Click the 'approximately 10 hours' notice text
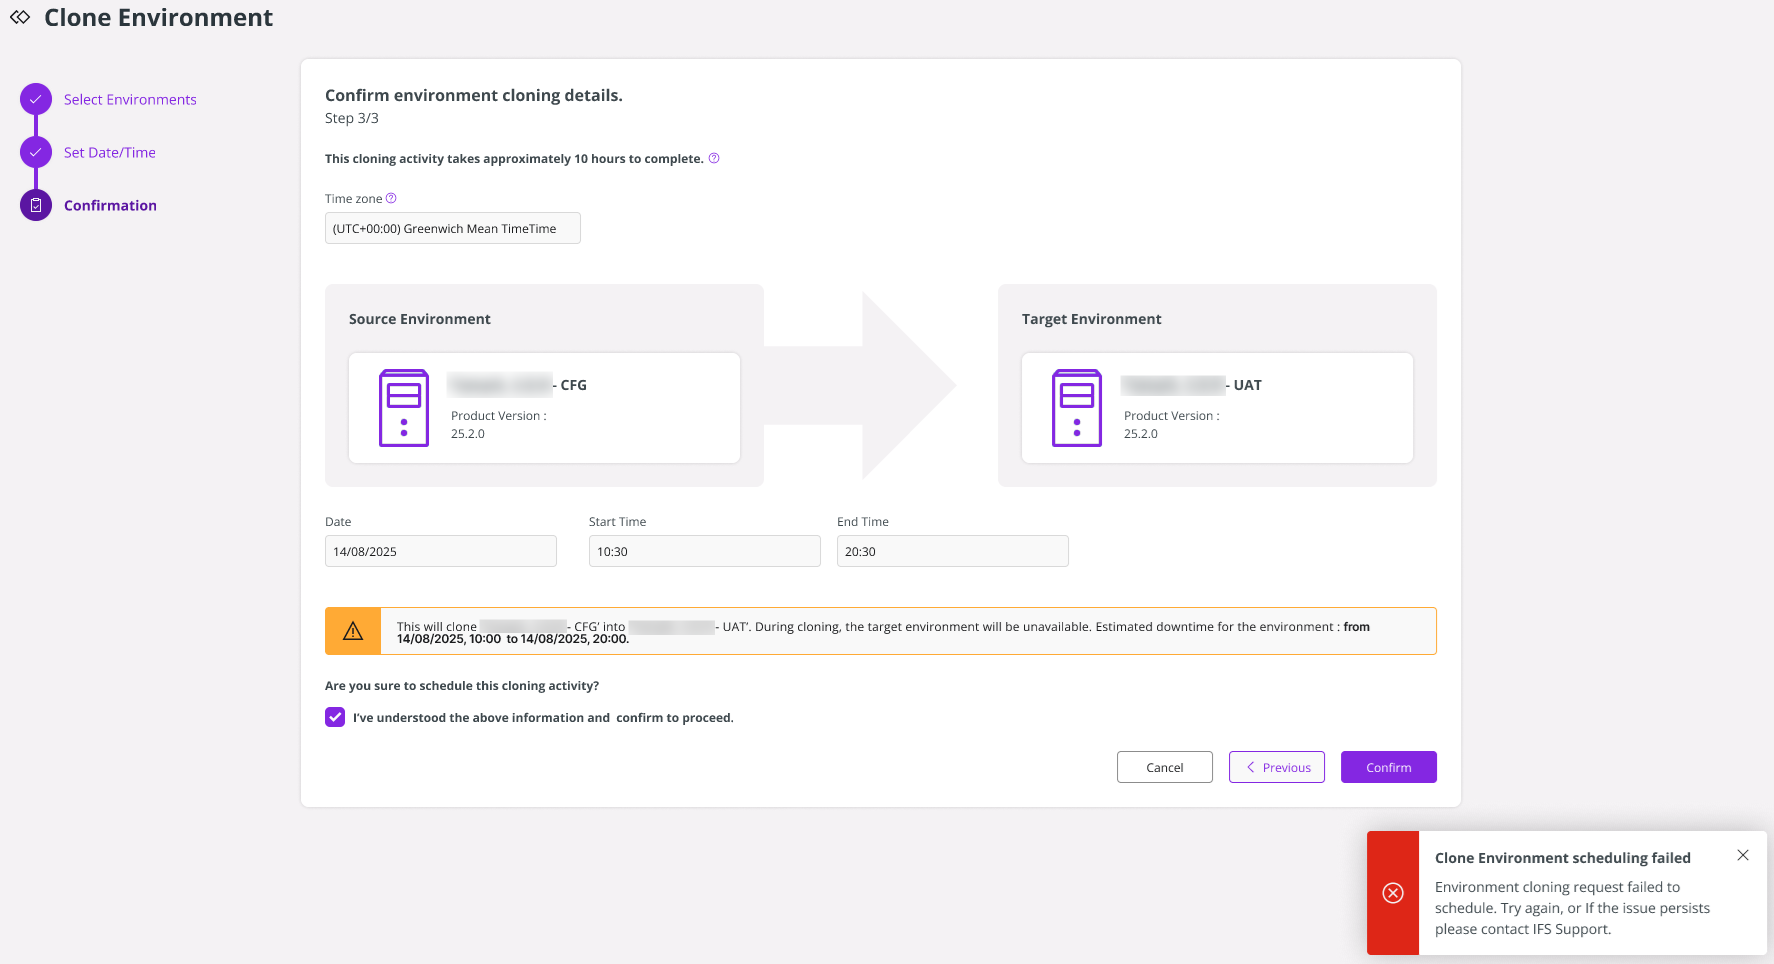This screenshot has width=1774, height=964. click(x=514, y=159)
